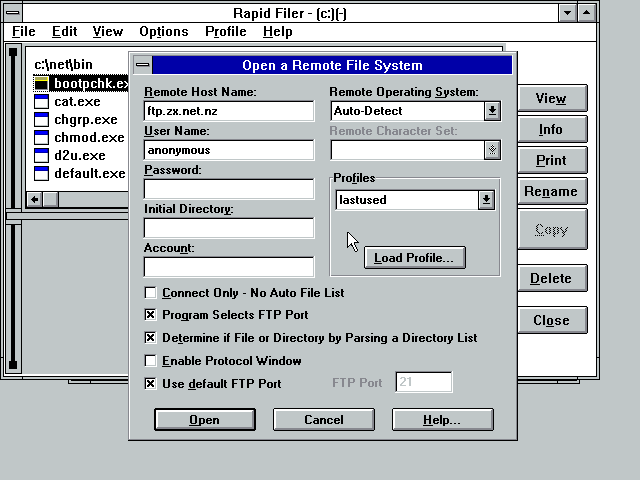Enable Protocol Window checkbox
The width and height of the screenshot is (640, 480).
click(x=150, y=361)
